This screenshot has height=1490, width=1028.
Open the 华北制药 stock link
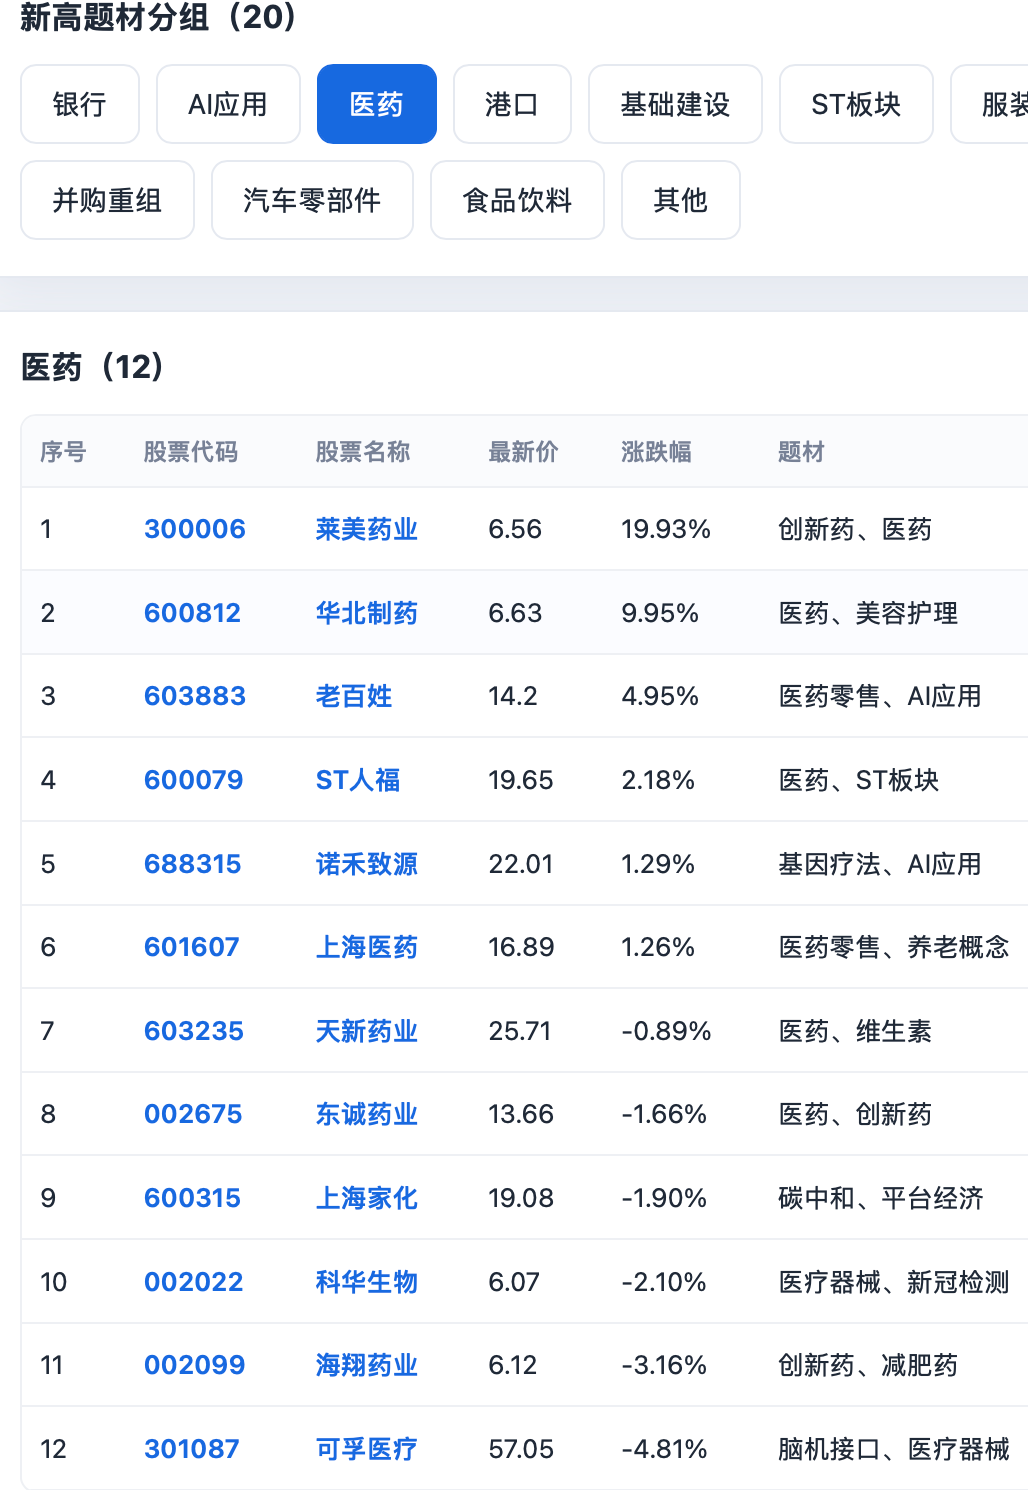pyautogui.click(x=367, y=613)
